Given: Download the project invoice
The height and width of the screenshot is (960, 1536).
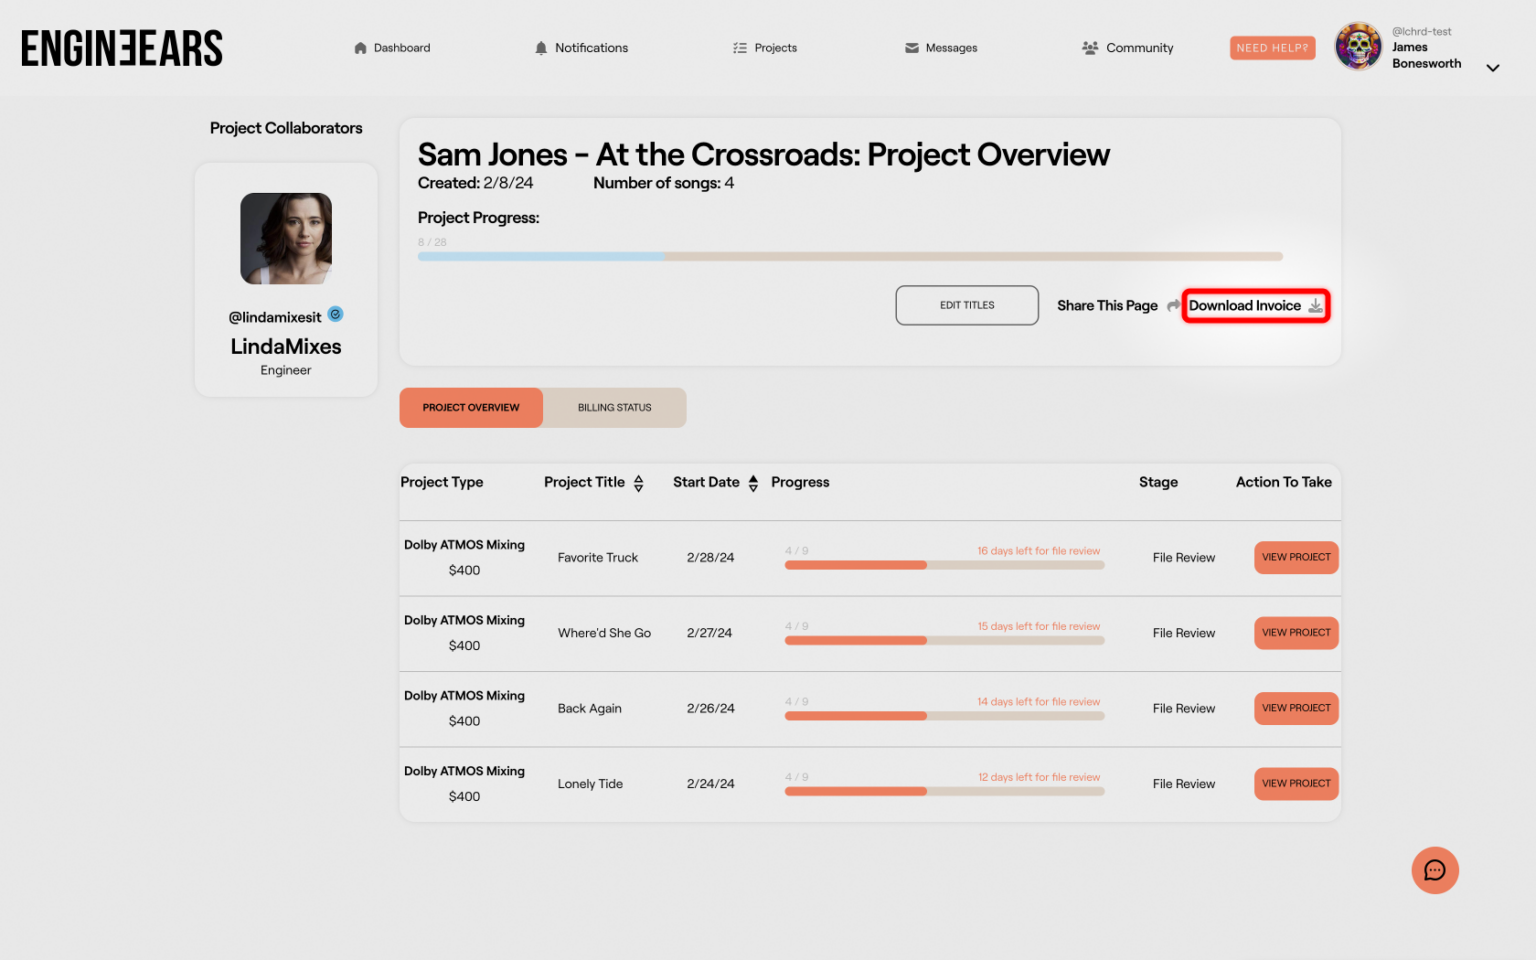Looking at the screenshot, I should 1255,306.
